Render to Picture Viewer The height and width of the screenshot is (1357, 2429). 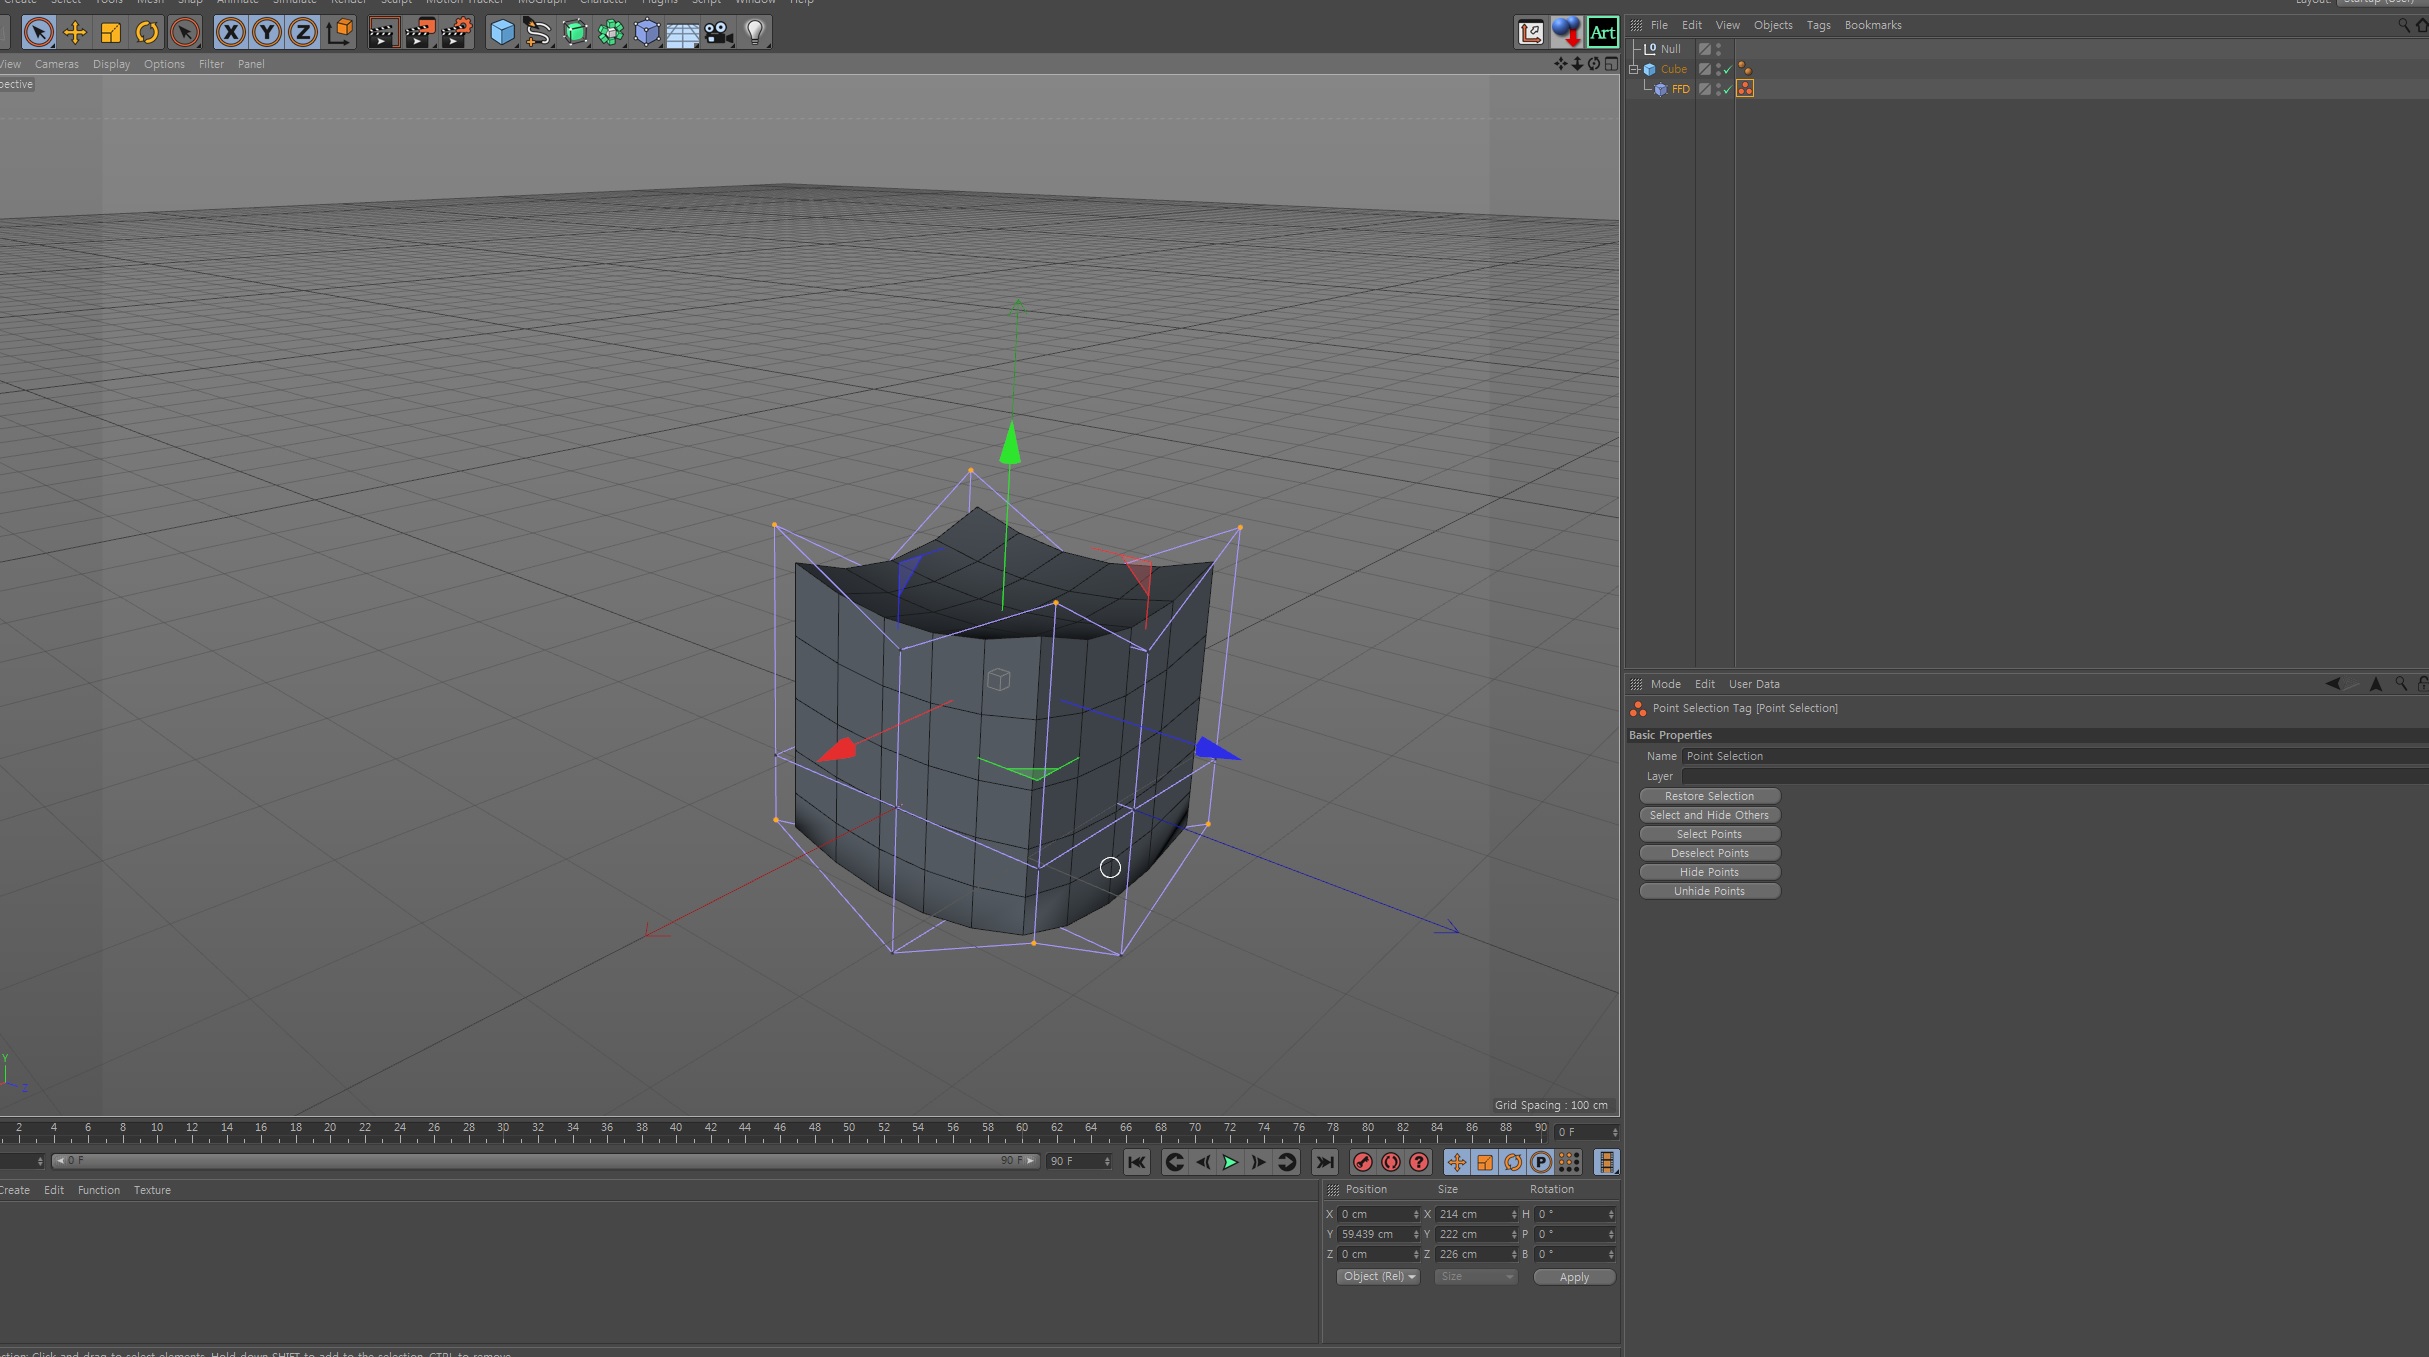[x=420, y=33]
